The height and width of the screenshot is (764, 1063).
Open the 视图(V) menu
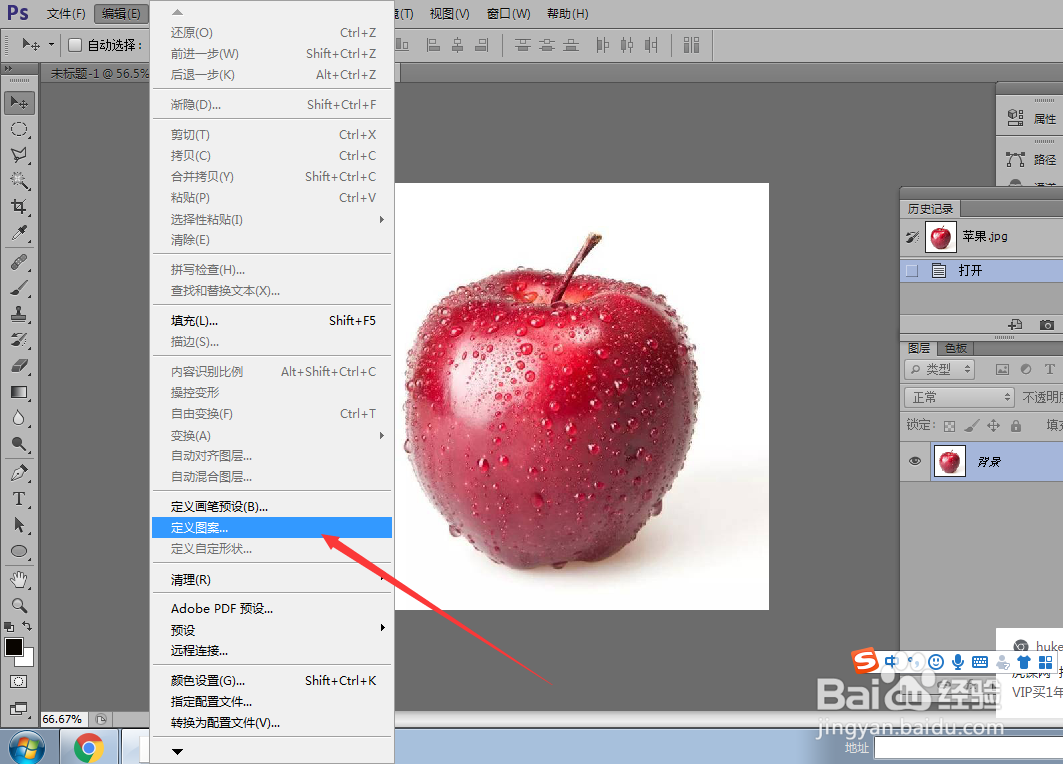click(449, 14)
